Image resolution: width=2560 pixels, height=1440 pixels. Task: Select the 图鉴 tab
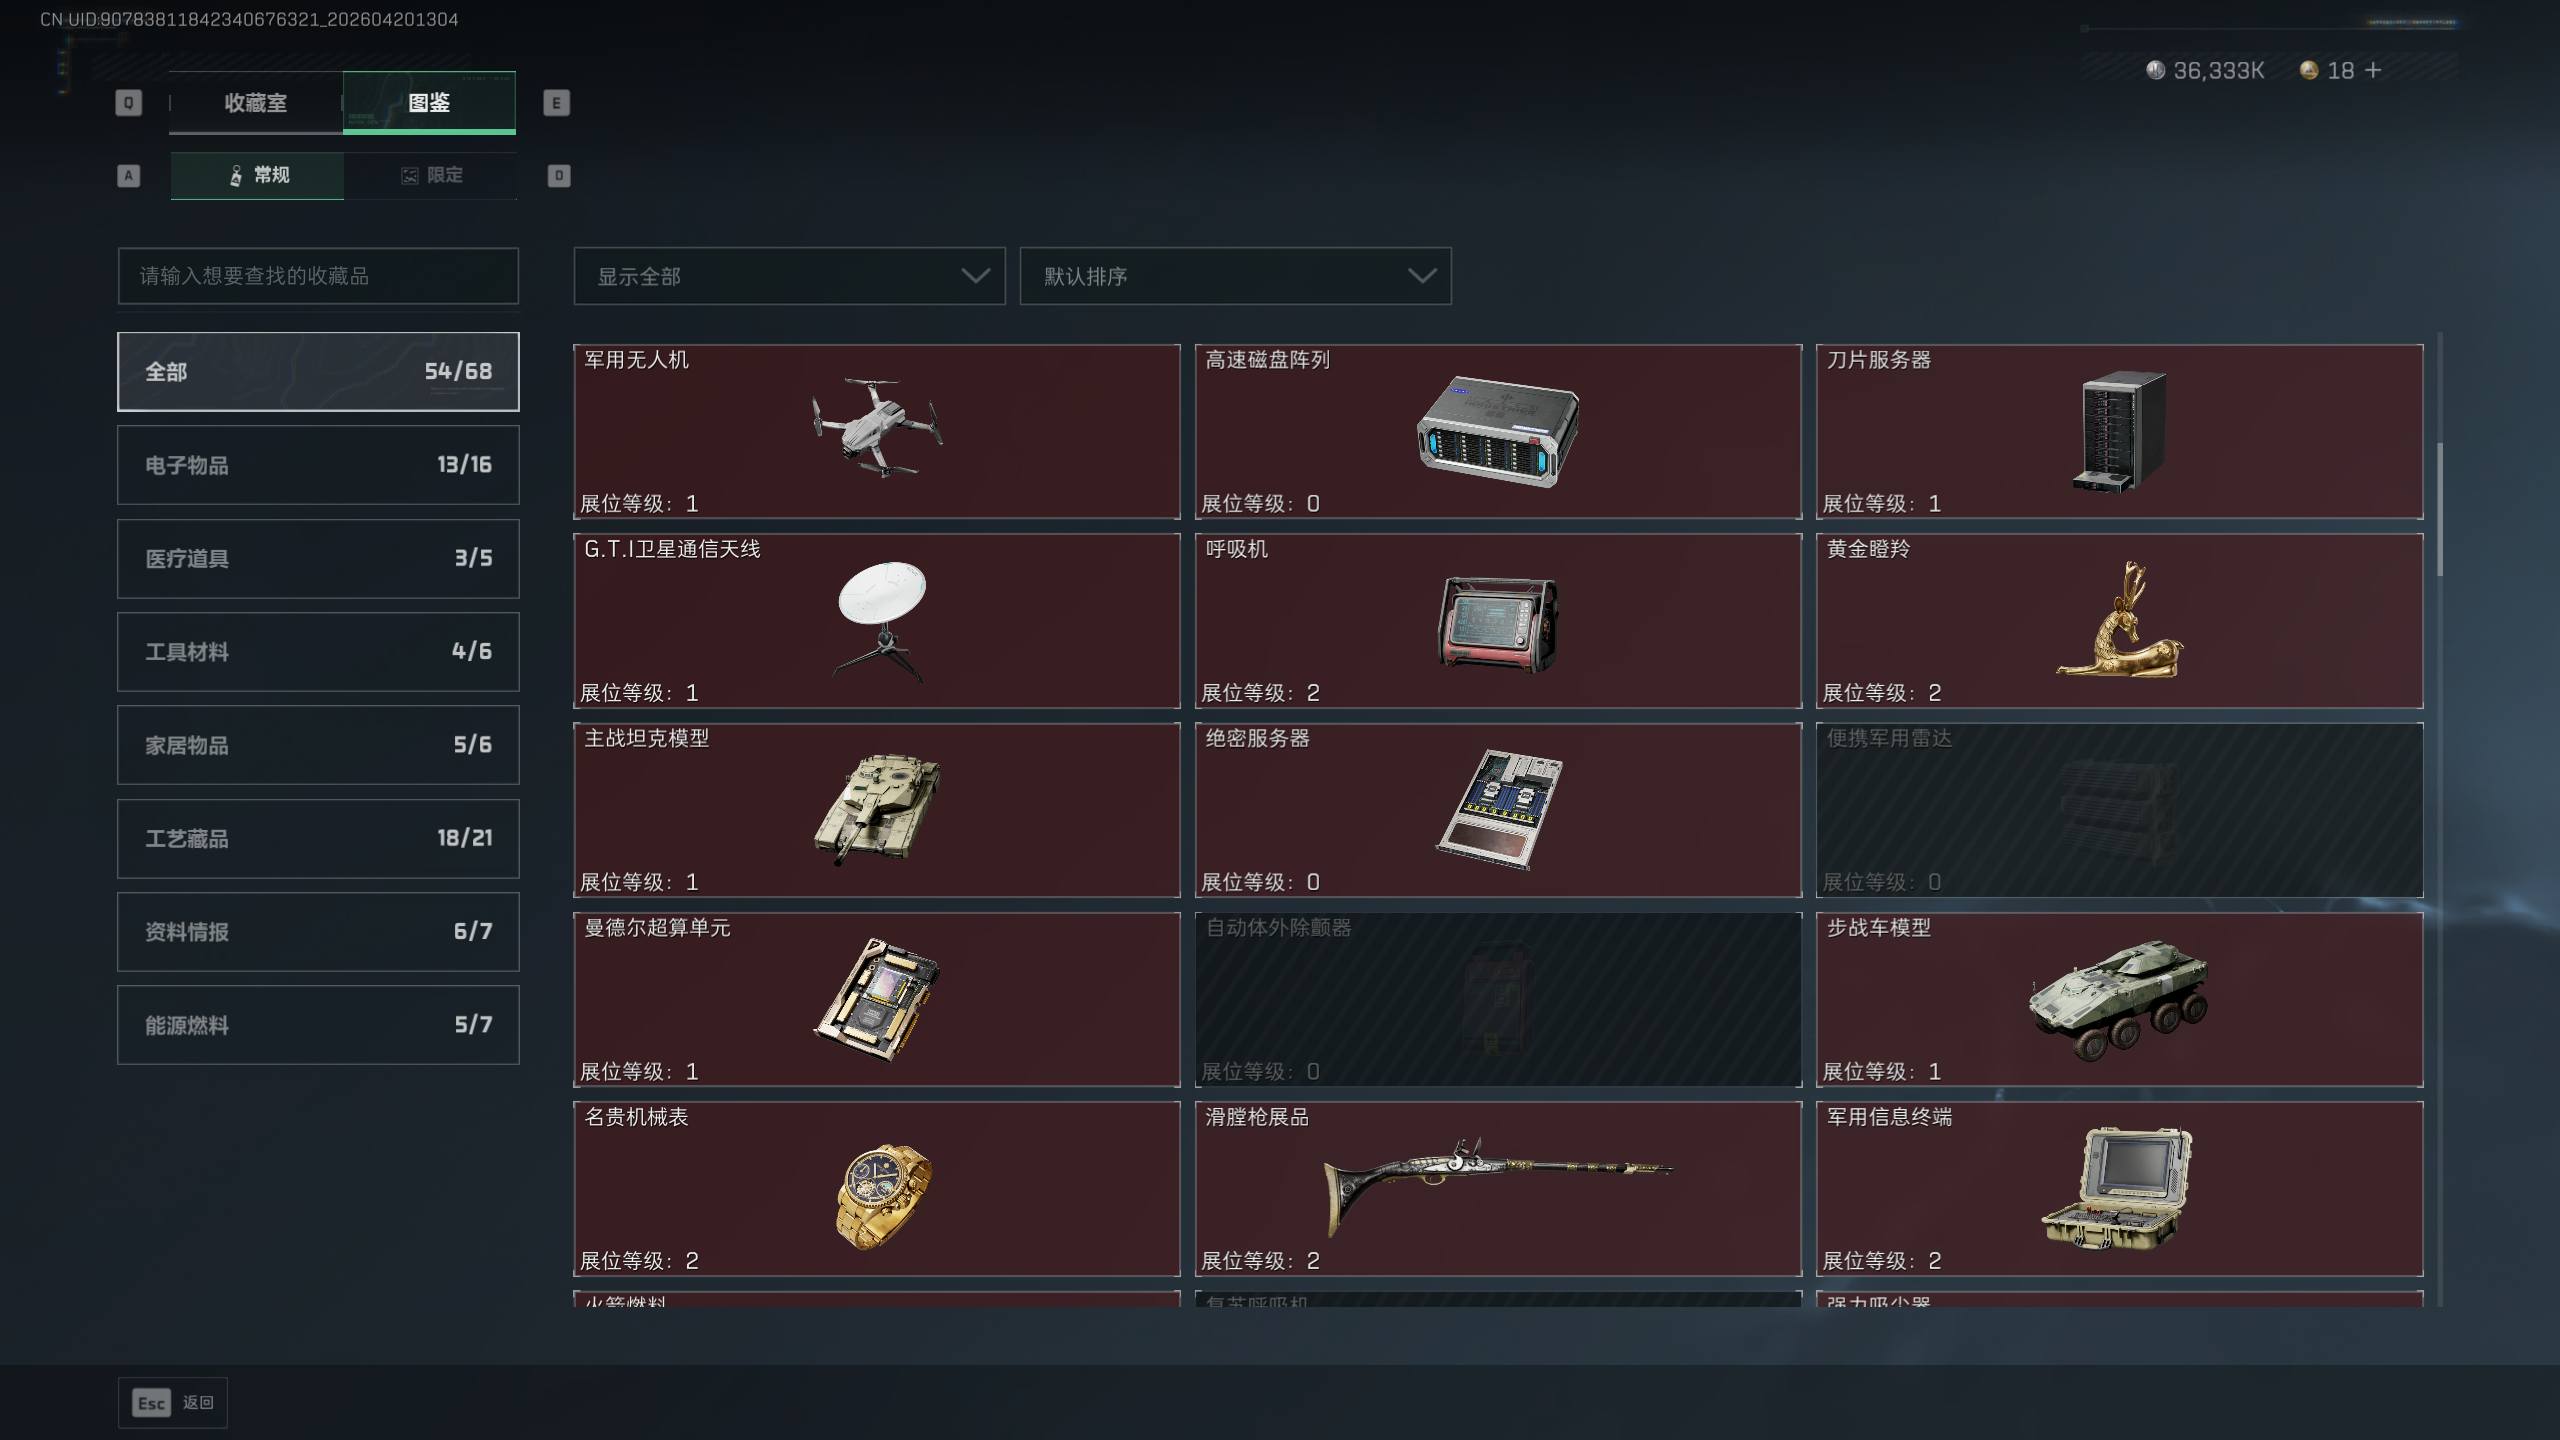click(429, 103)
